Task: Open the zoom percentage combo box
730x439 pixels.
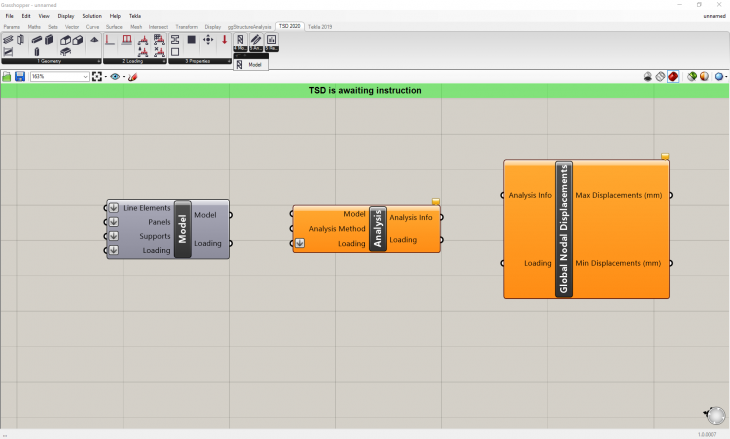Action: pyautogui.click(x=60, y=76)
